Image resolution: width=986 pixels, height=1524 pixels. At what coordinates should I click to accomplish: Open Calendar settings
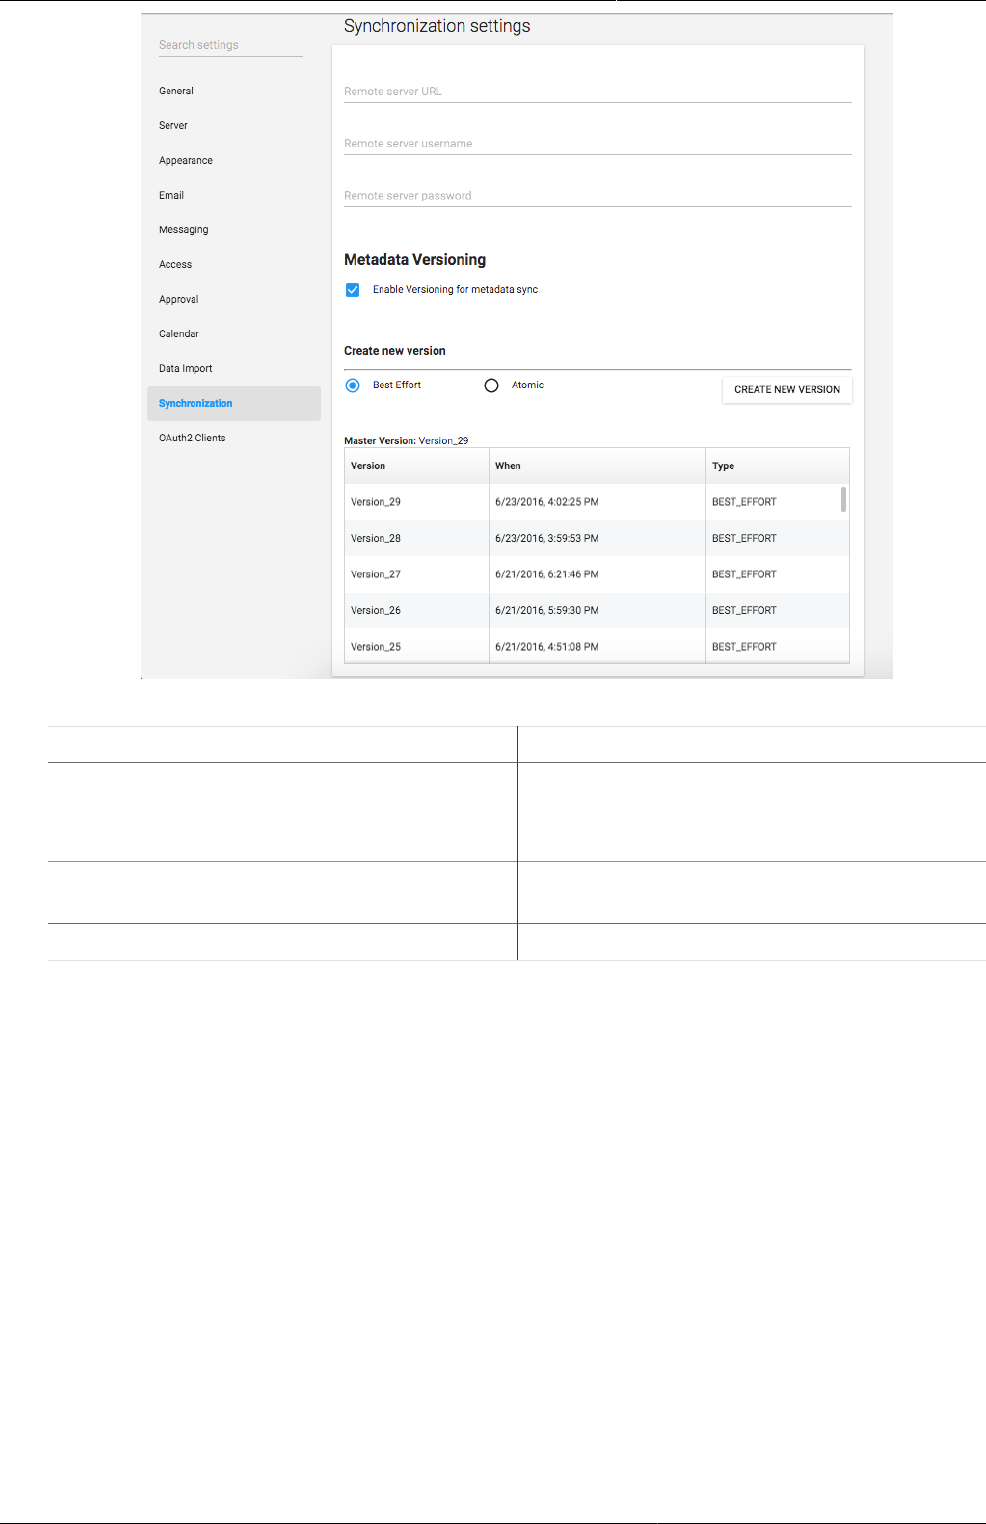(179, 334)
